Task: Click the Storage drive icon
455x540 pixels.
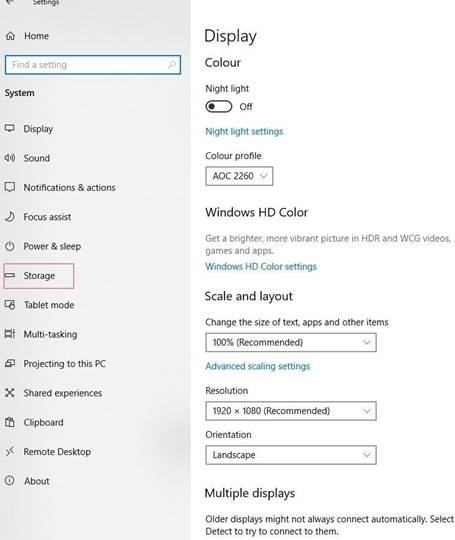Action: [x=10, y=275]
